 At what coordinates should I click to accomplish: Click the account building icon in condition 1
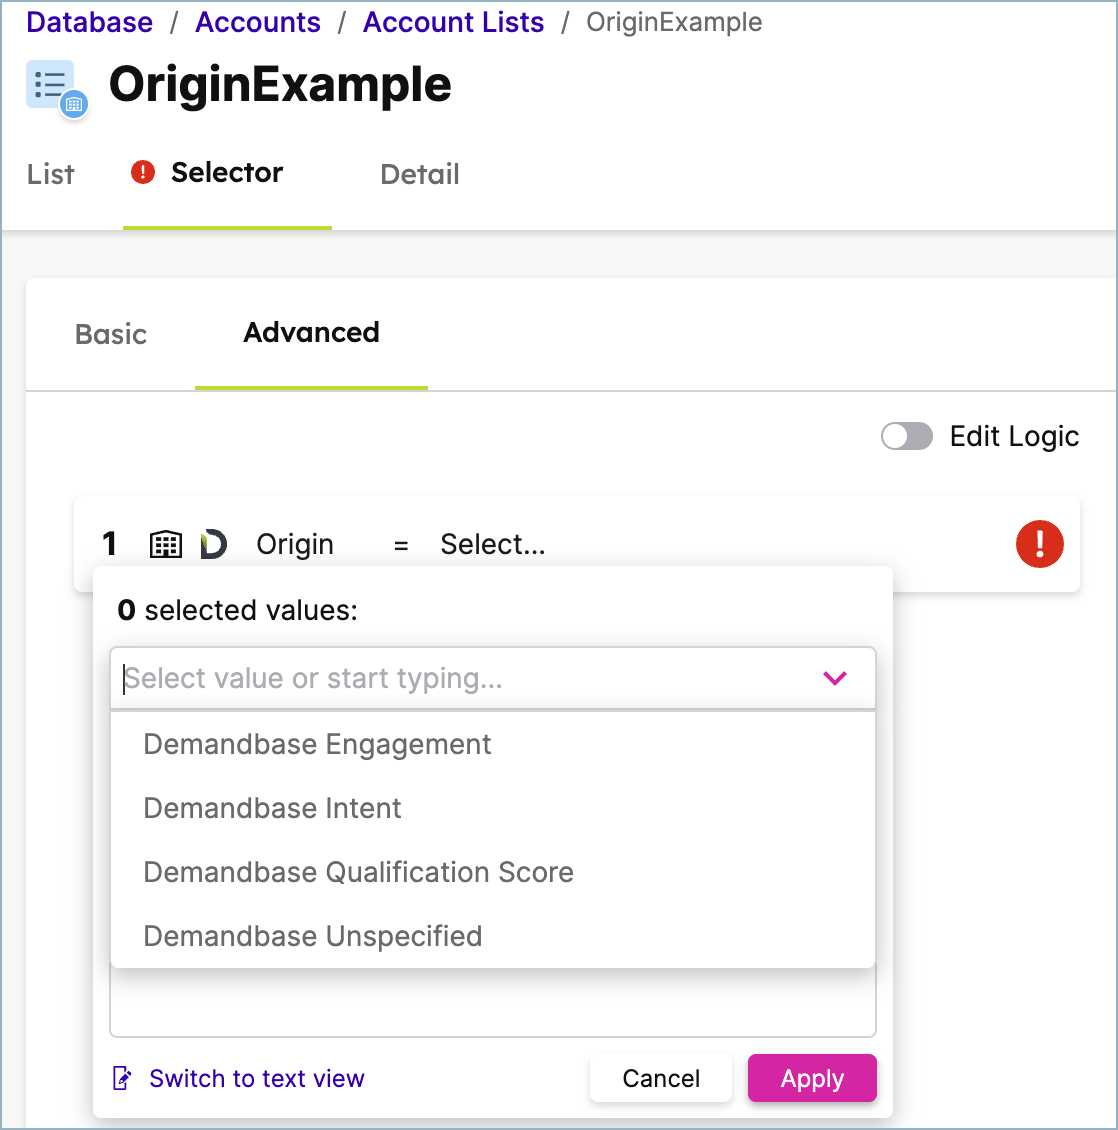(166, 544)
